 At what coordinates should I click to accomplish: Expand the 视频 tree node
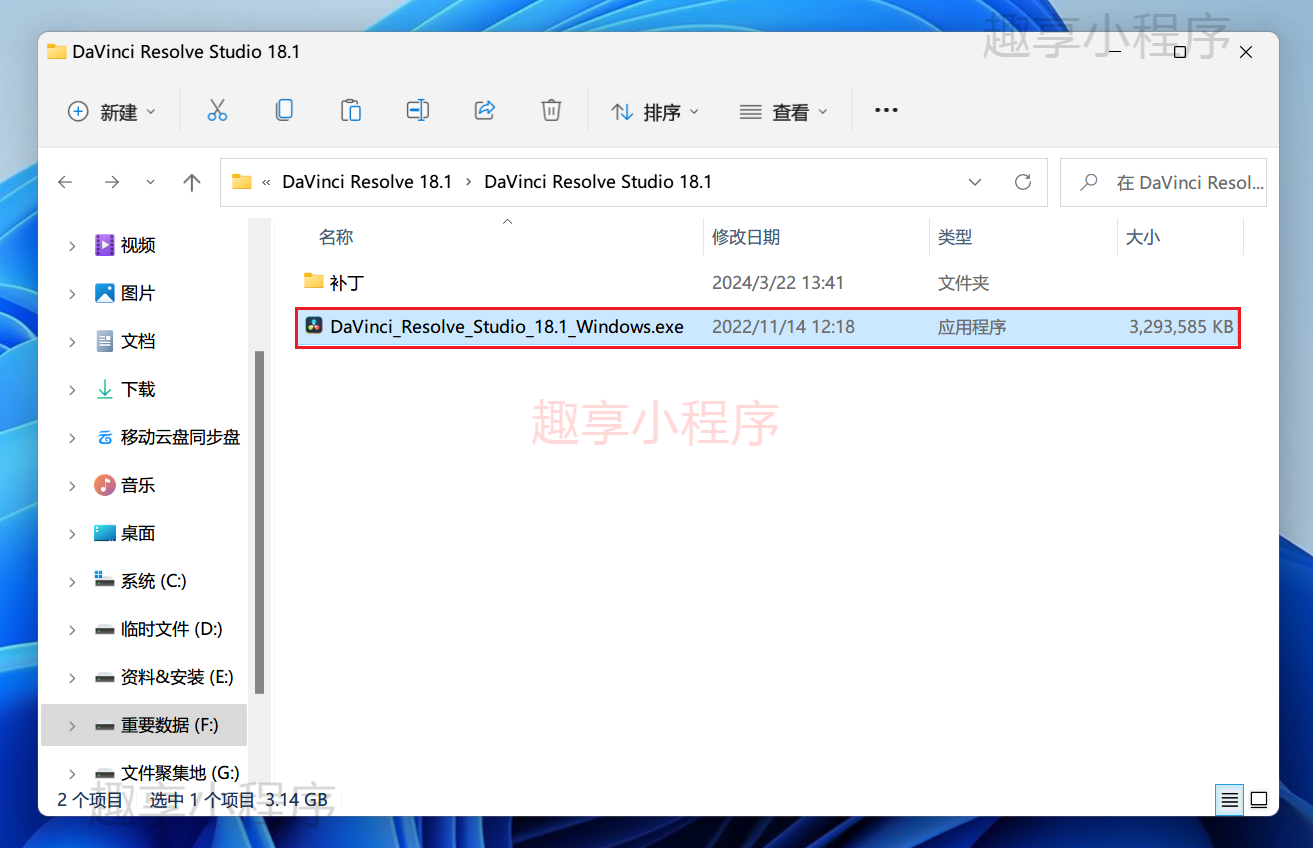72,245
